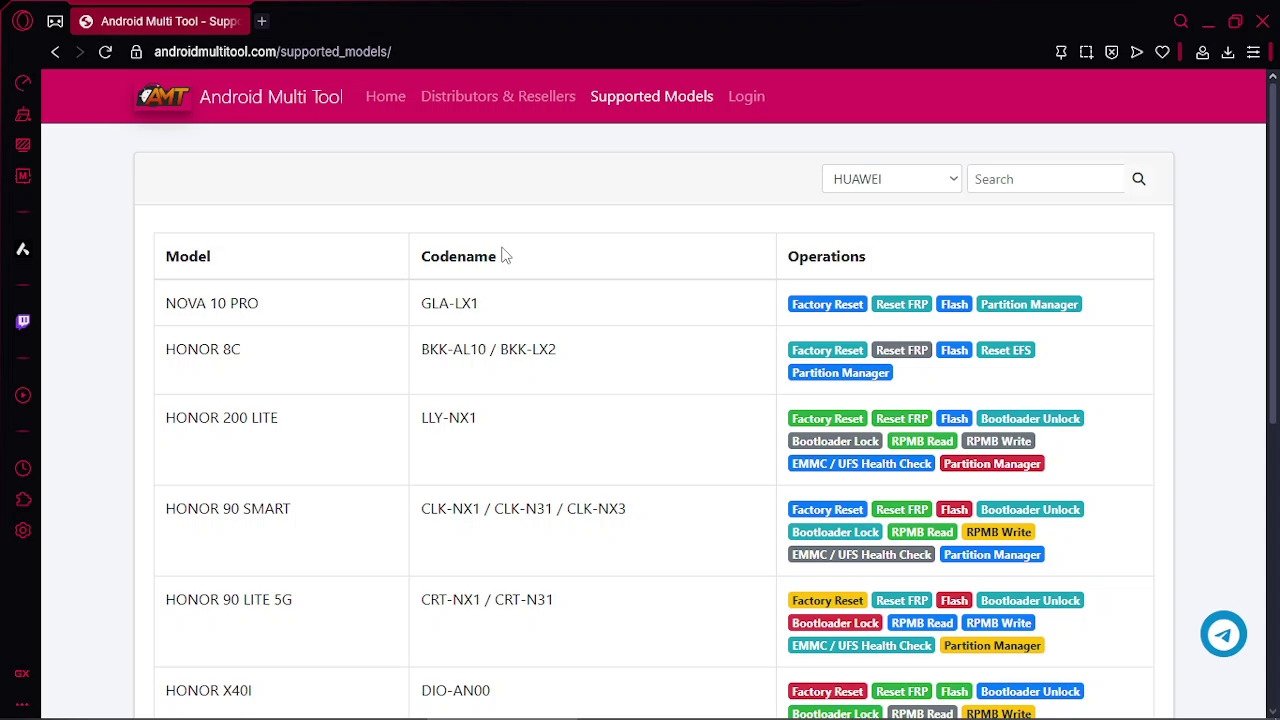Open the profile account icon

point(1203,52)
